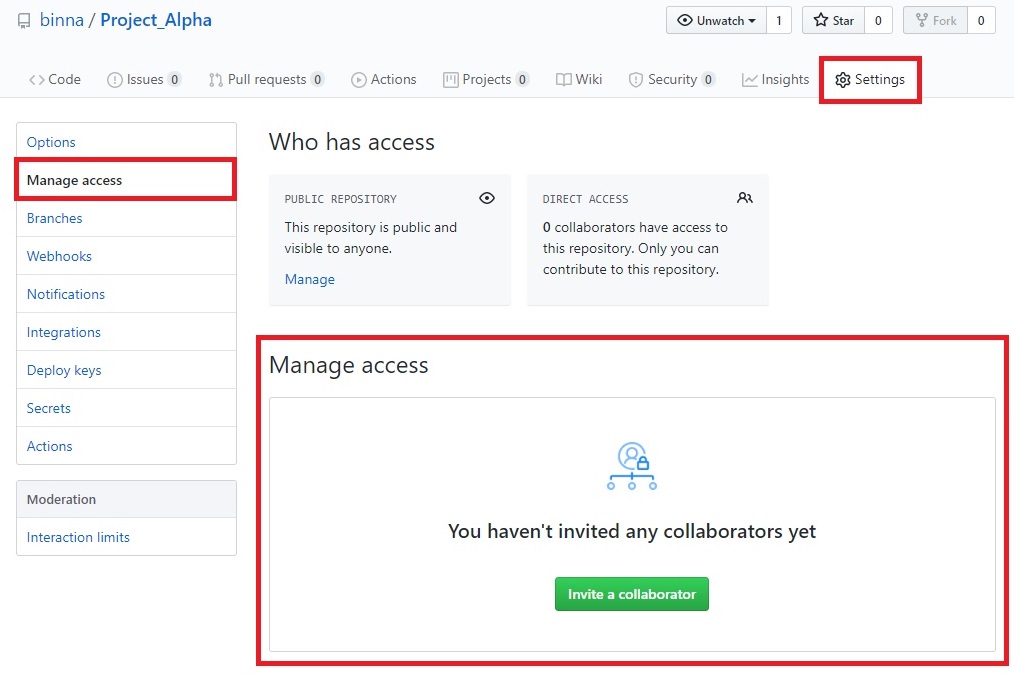1014x677 pixels.
Task: Open the Project_Alpha repository link
Action: pyautogui.click(x=156, y=20)
